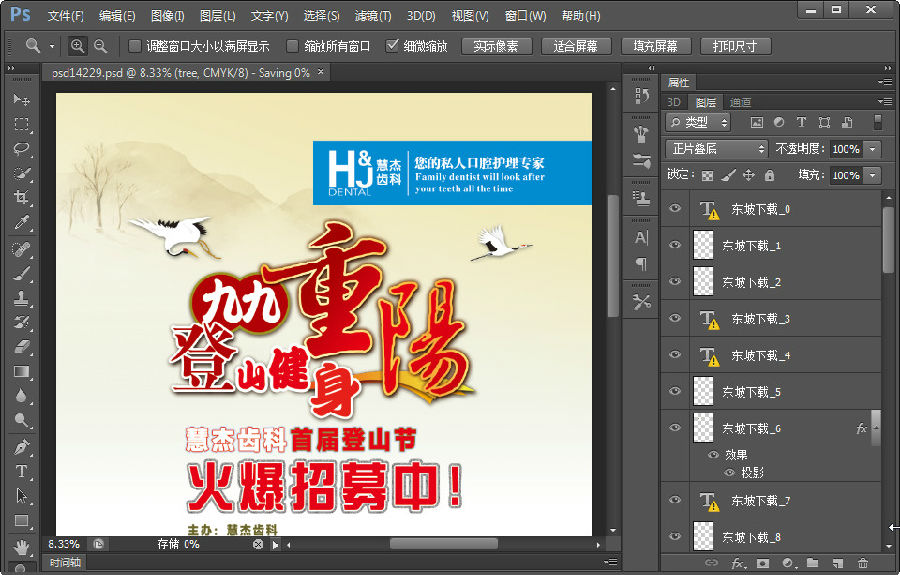900x575 pixels.
Task: Hide layer 东坡下载_1
Action: 675,245
